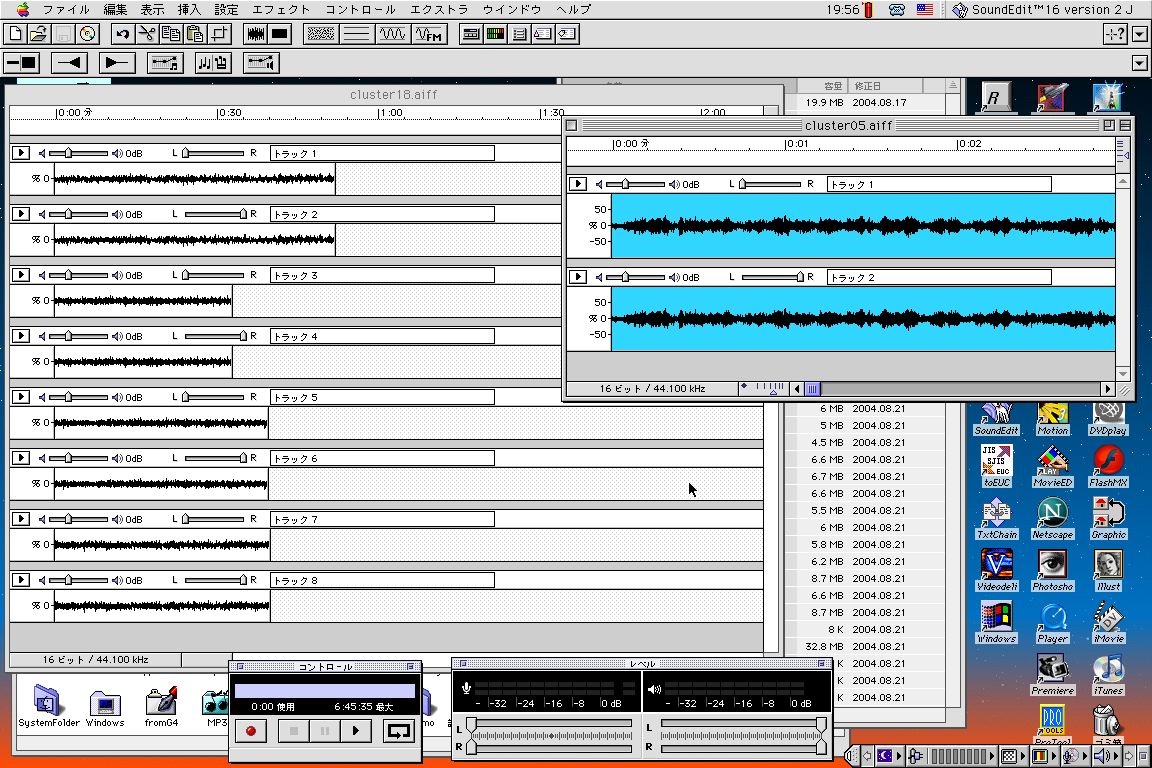Open the エフェクト menu

click(281, 10)
